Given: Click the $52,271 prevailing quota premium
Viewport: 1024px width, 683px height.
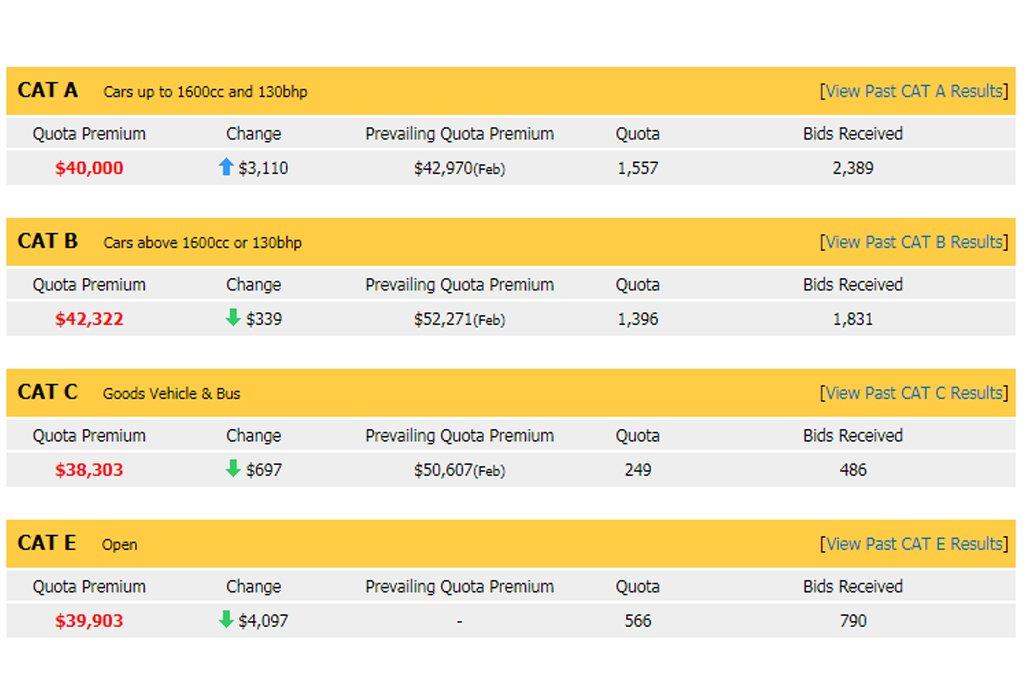Looking at the screenshot, I should pyautogui.click(x=442, y=319).
